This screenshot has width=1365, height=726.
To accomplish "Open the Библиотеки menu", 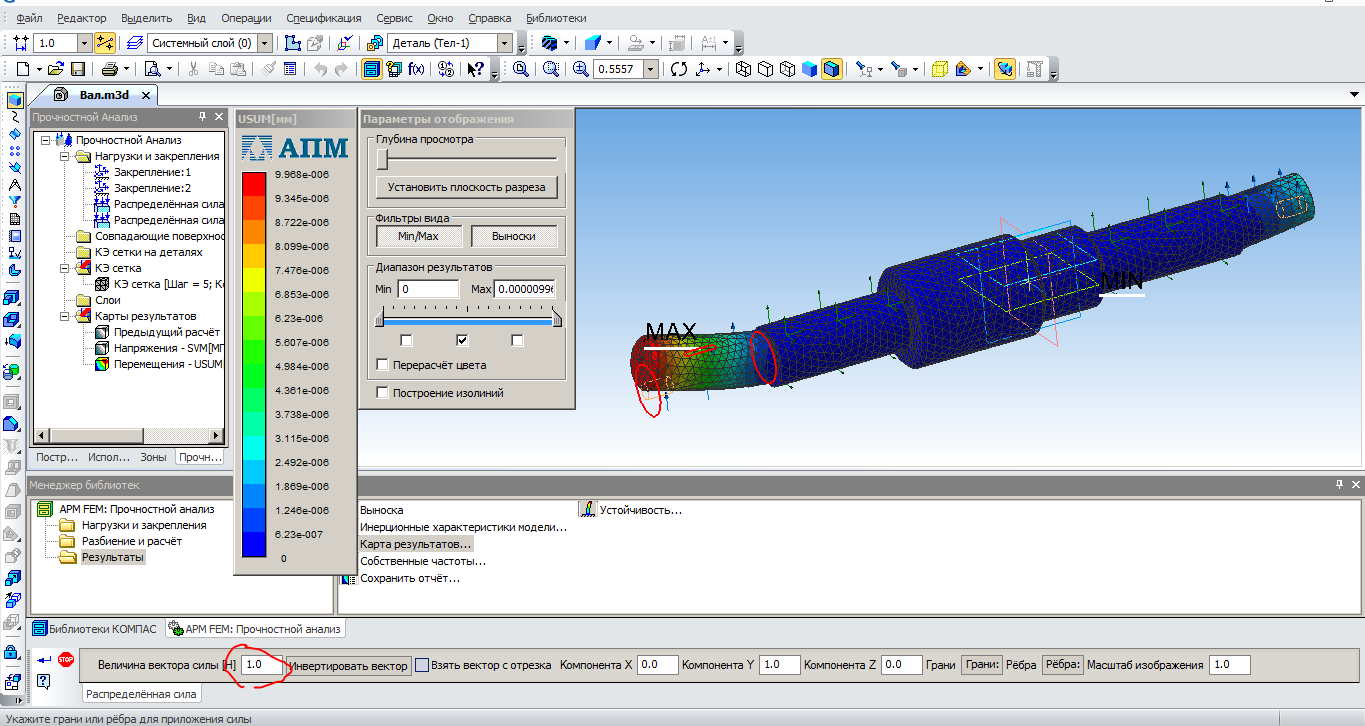I will coord(555,18).
